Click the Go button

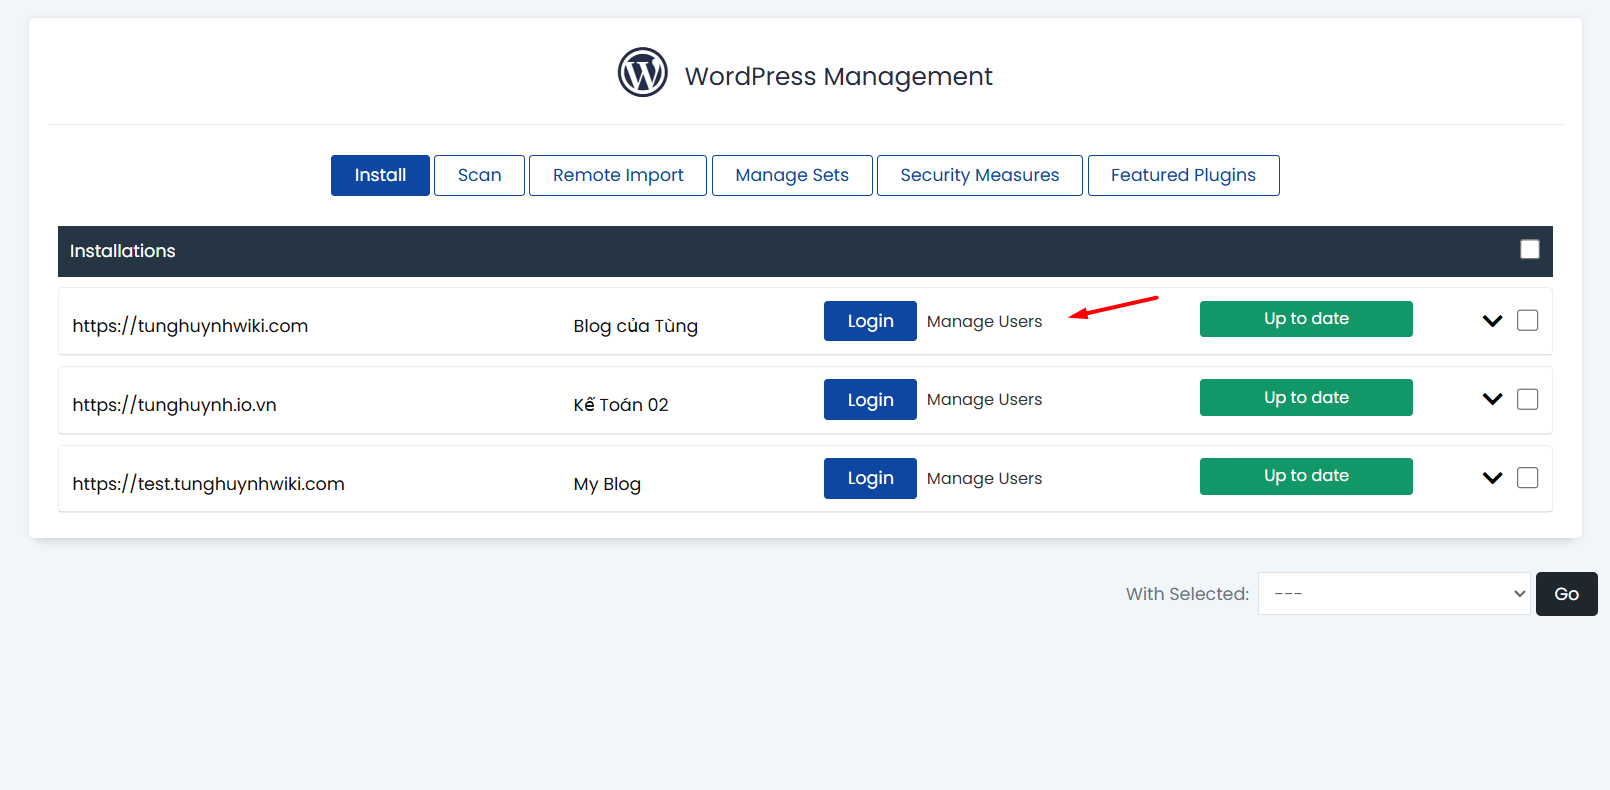point(1566,594)
